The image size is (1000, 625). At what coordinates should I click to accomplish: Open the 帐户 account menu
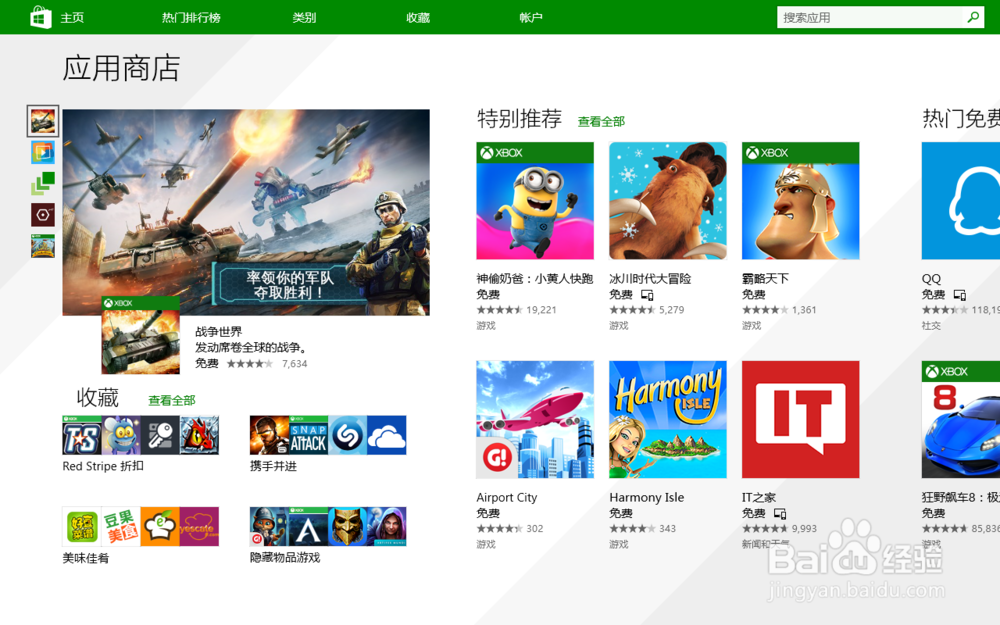[531, 18]
